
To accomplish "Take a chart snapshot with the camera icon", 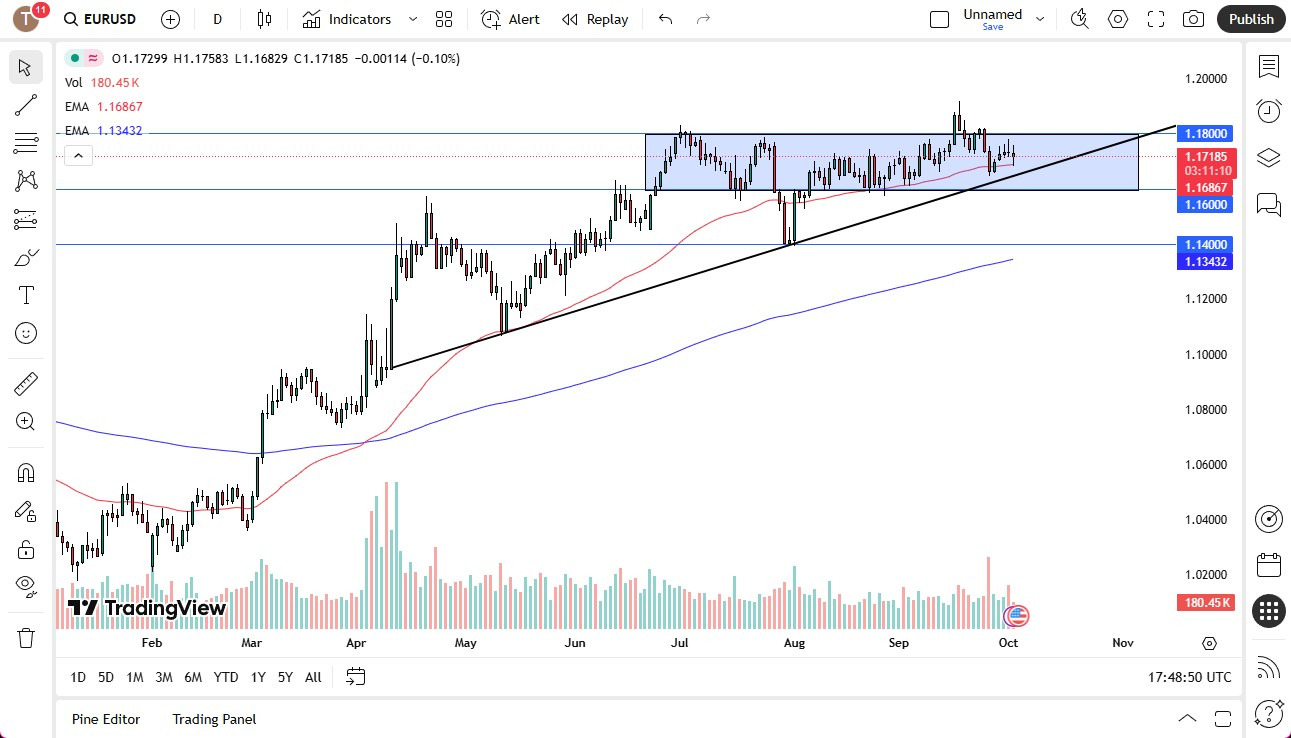I will point(1193,19).
